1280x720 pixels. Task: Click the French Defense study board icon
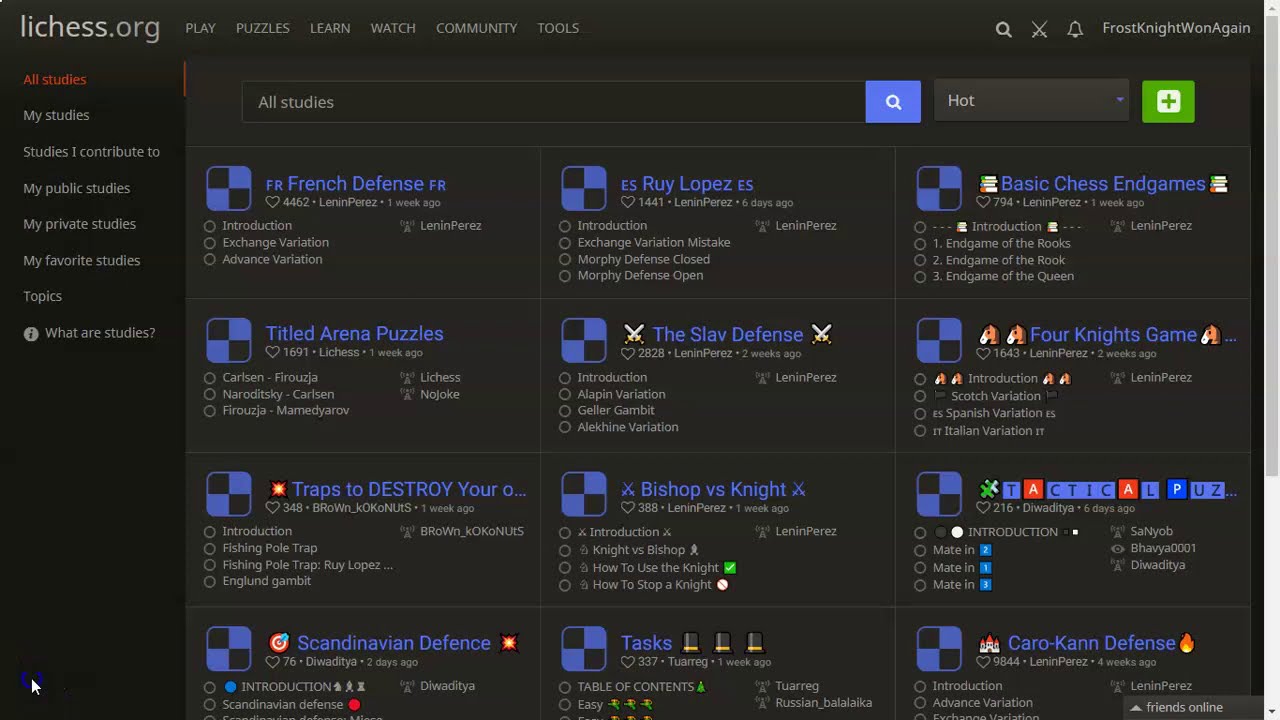[x=229, y=189]
